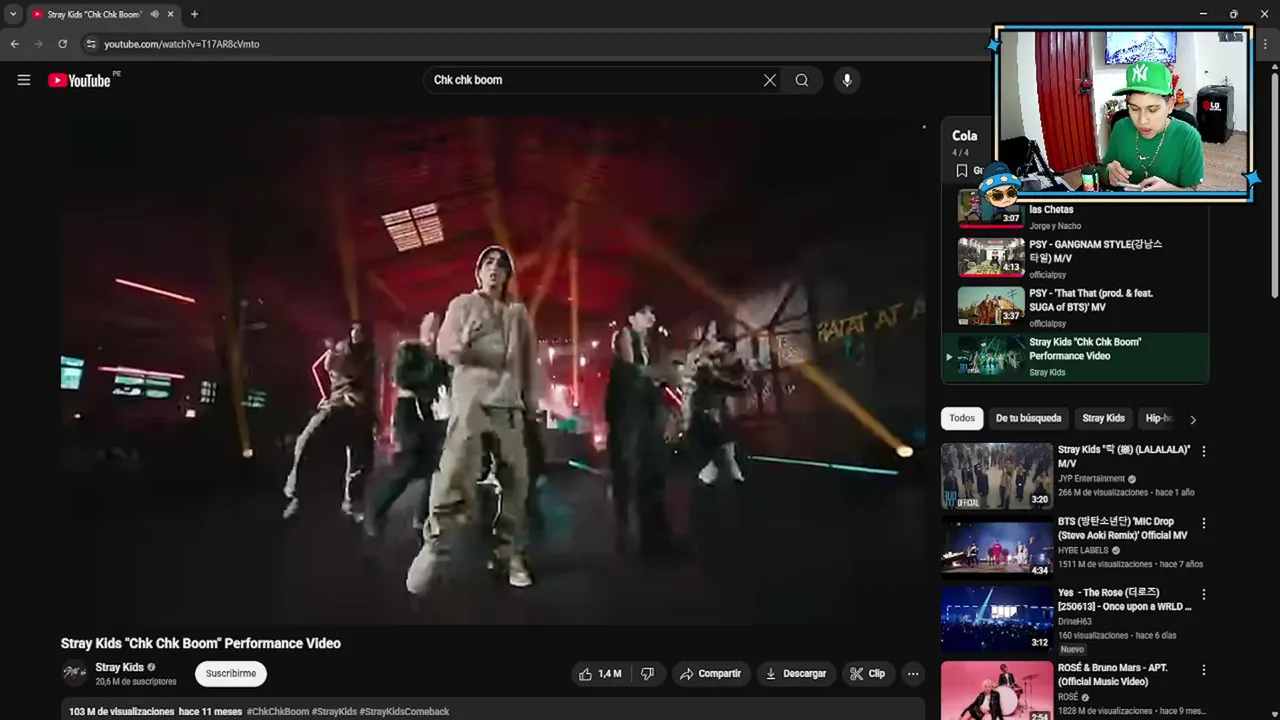This screenshot has width=1280, height=720.
Task: Create a Clip of the video
Action: tap(868, 674)
